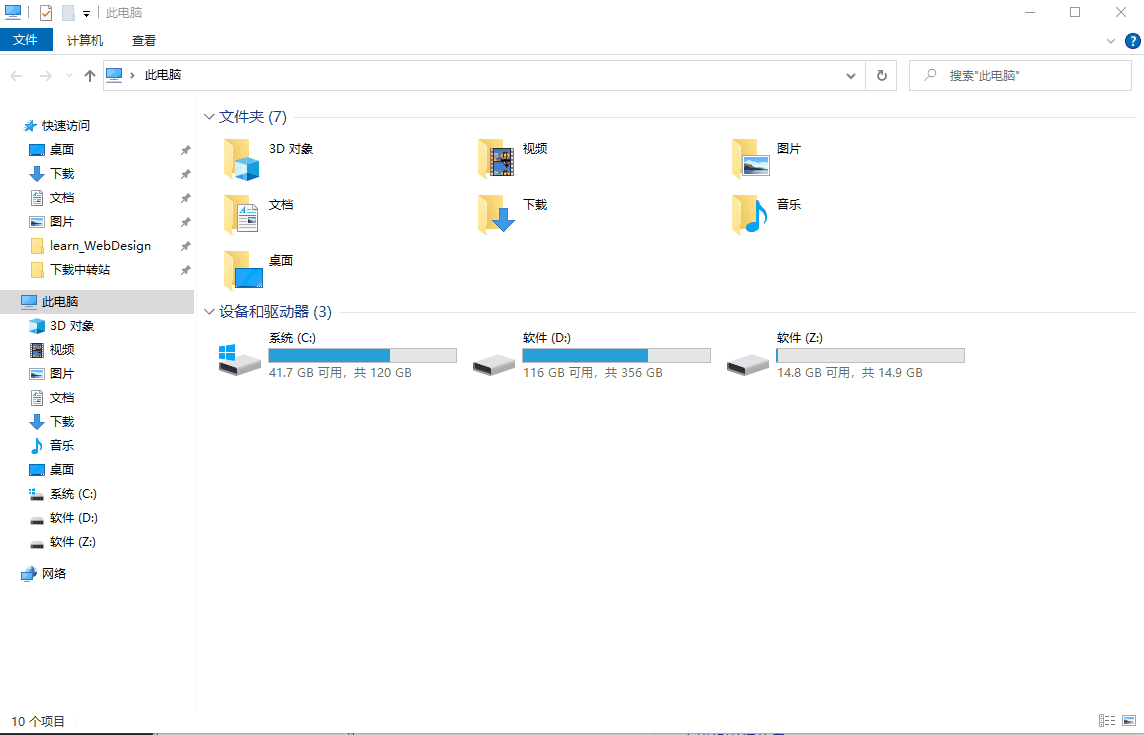This screenshot has width=1144, height=735.
Task: Click the 软件 (D:) storage usage bar
Action: (x=616, y=355)
